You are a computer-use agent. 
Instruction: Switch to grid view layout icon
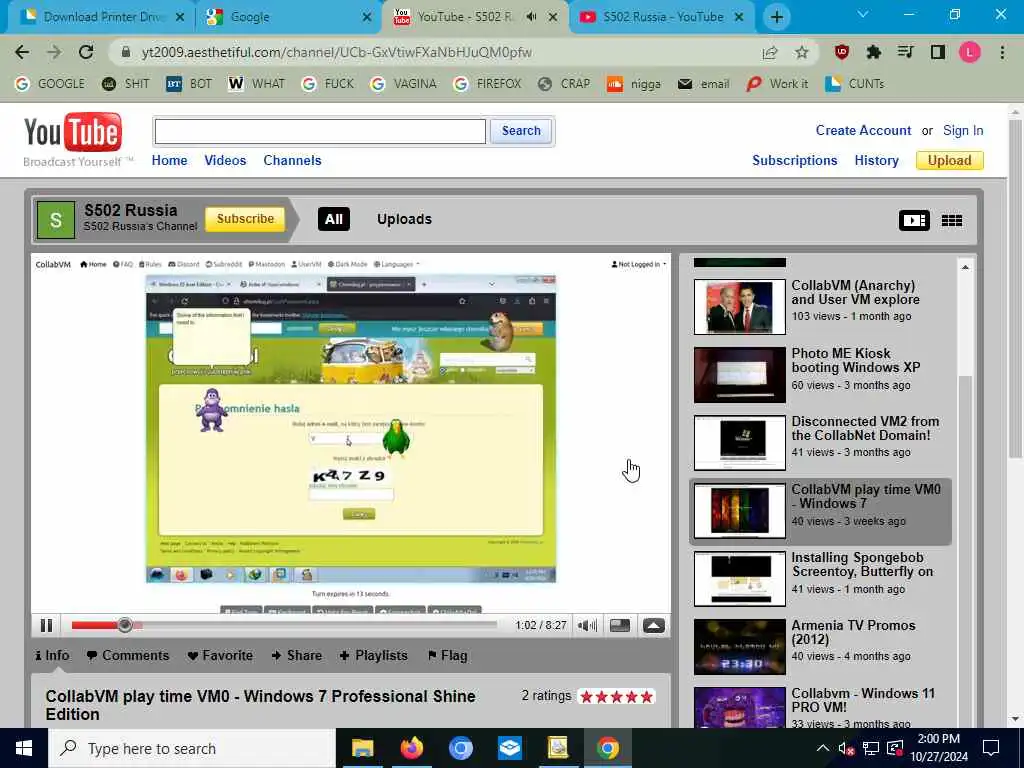tap(952, 221)
